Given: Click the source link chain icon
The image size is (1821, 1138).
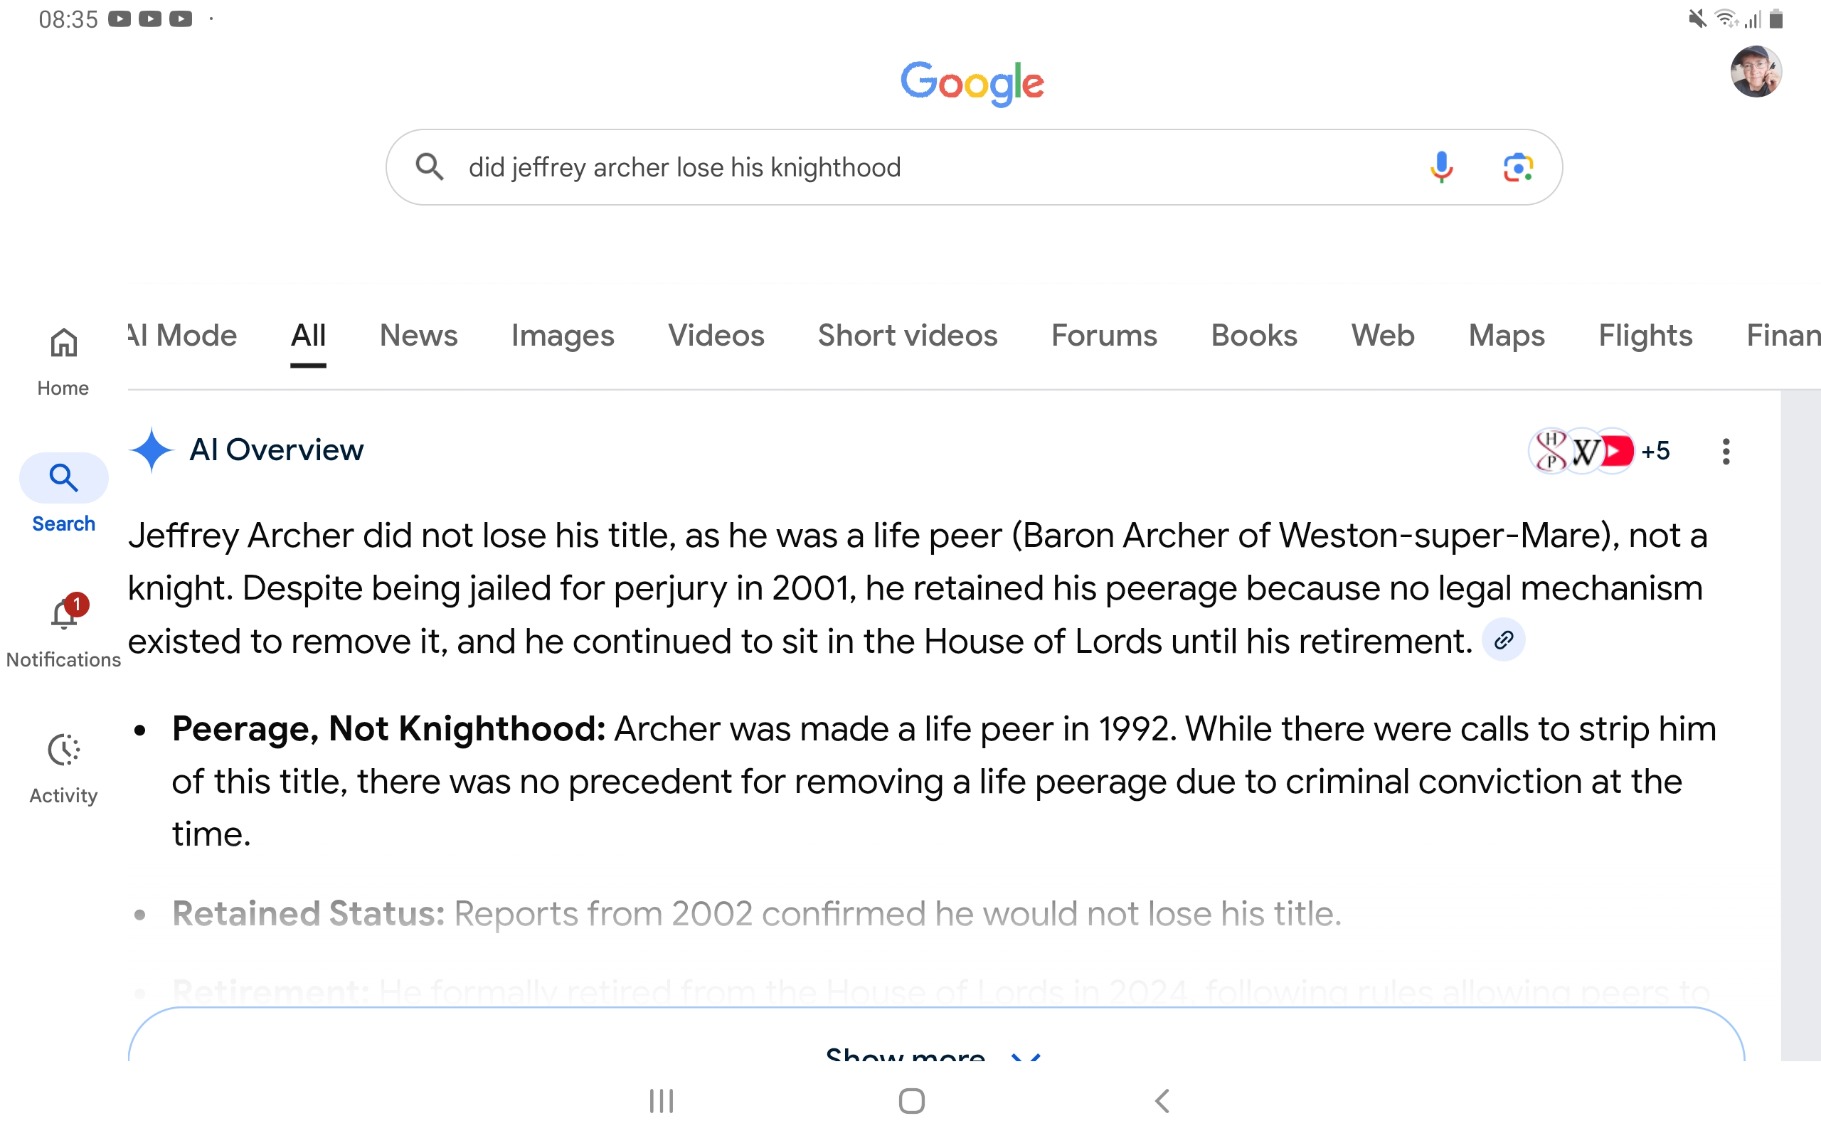Looking at the screenshot, I should pyautogui.click(x=1503, y=641).
